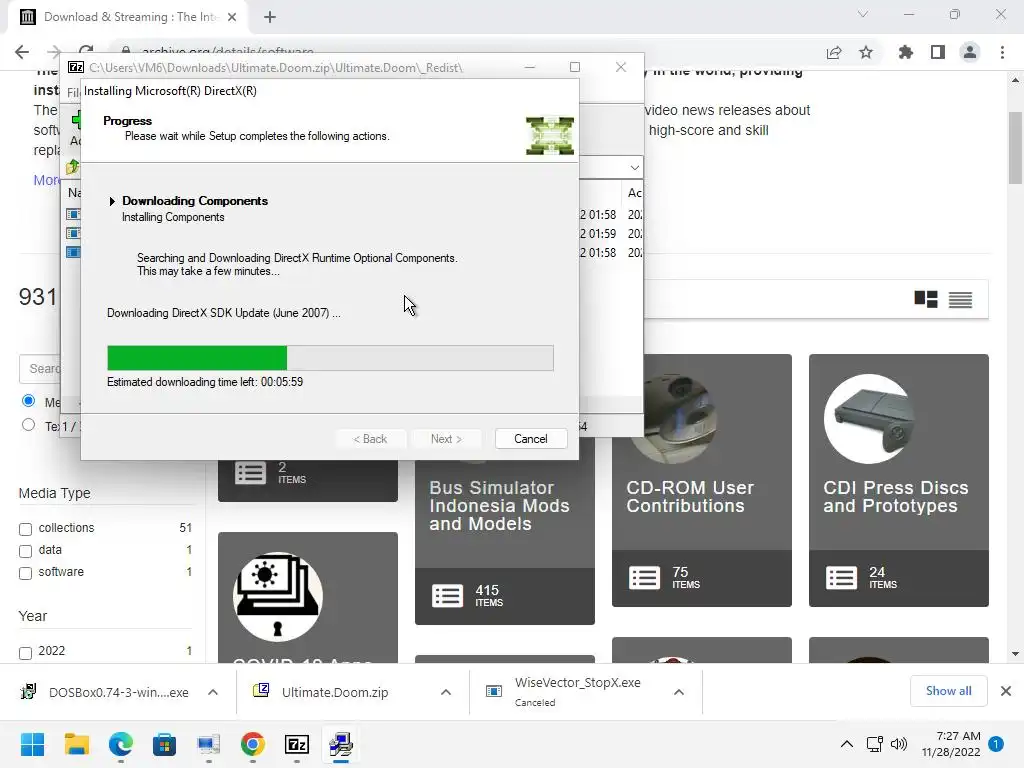Check the 2022 year filter box
Viewport: 1024px width, 768px height.
(x=25, y=653)
